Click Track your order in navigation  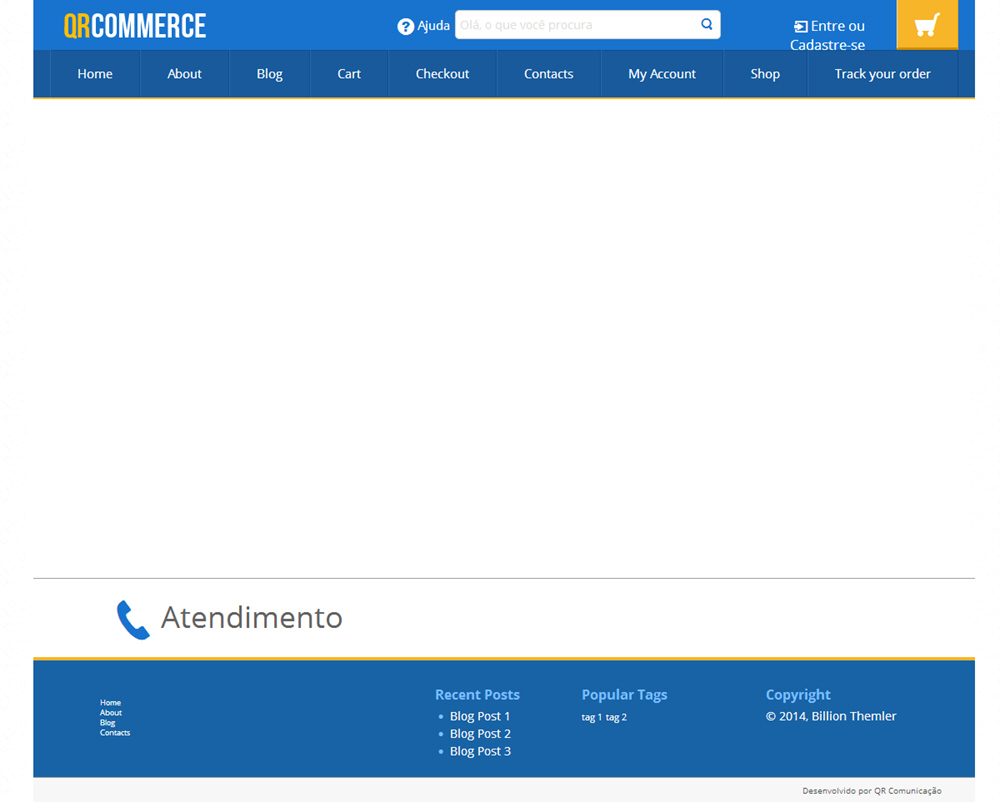pyautogui.click(x=882, y=74)
